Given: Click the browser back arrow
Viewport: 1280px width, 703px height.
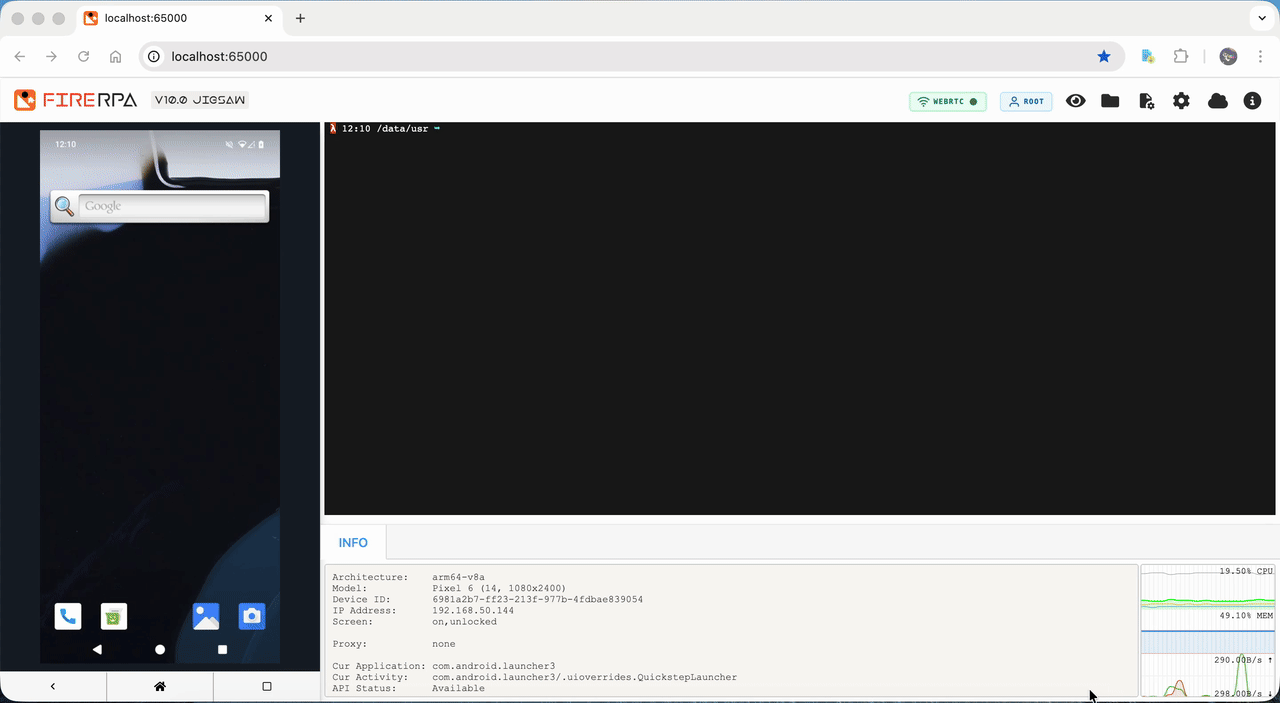Looking at the screenshot, I should (20, 57).
